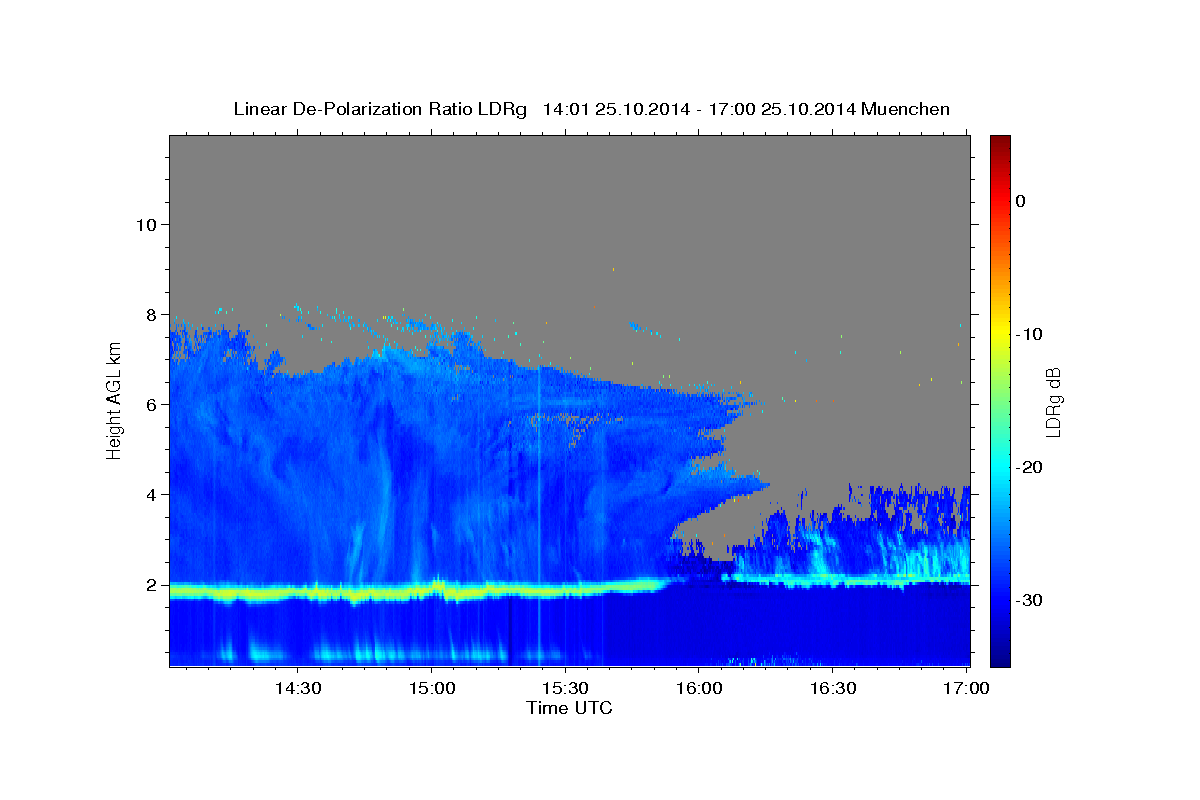Image resolution: width=1200 pixels, height=800 pixels.
Task: Select the 16:30 time tick label
Action: click(x=832, y=689)
